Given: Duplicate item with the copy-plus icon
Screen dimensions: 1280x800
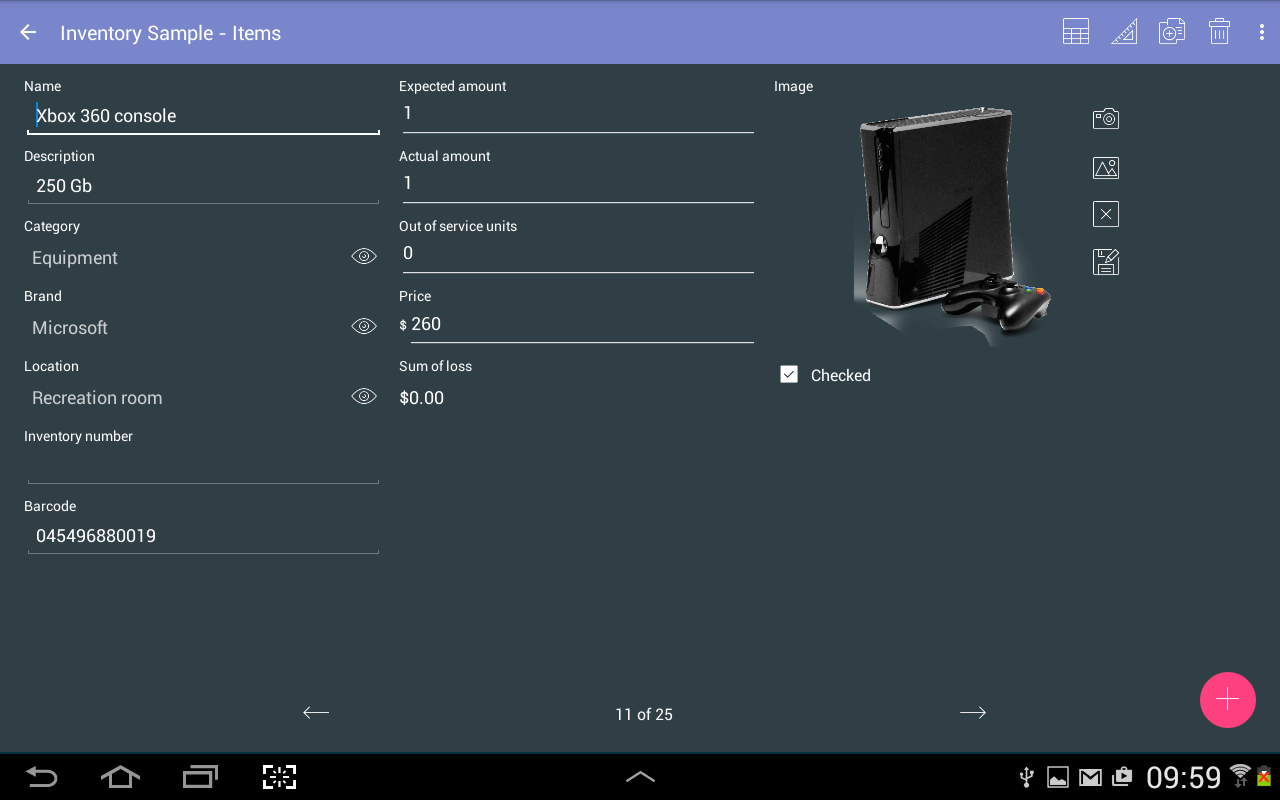Looking at the screenshot, I should (x=1172, y=32).
